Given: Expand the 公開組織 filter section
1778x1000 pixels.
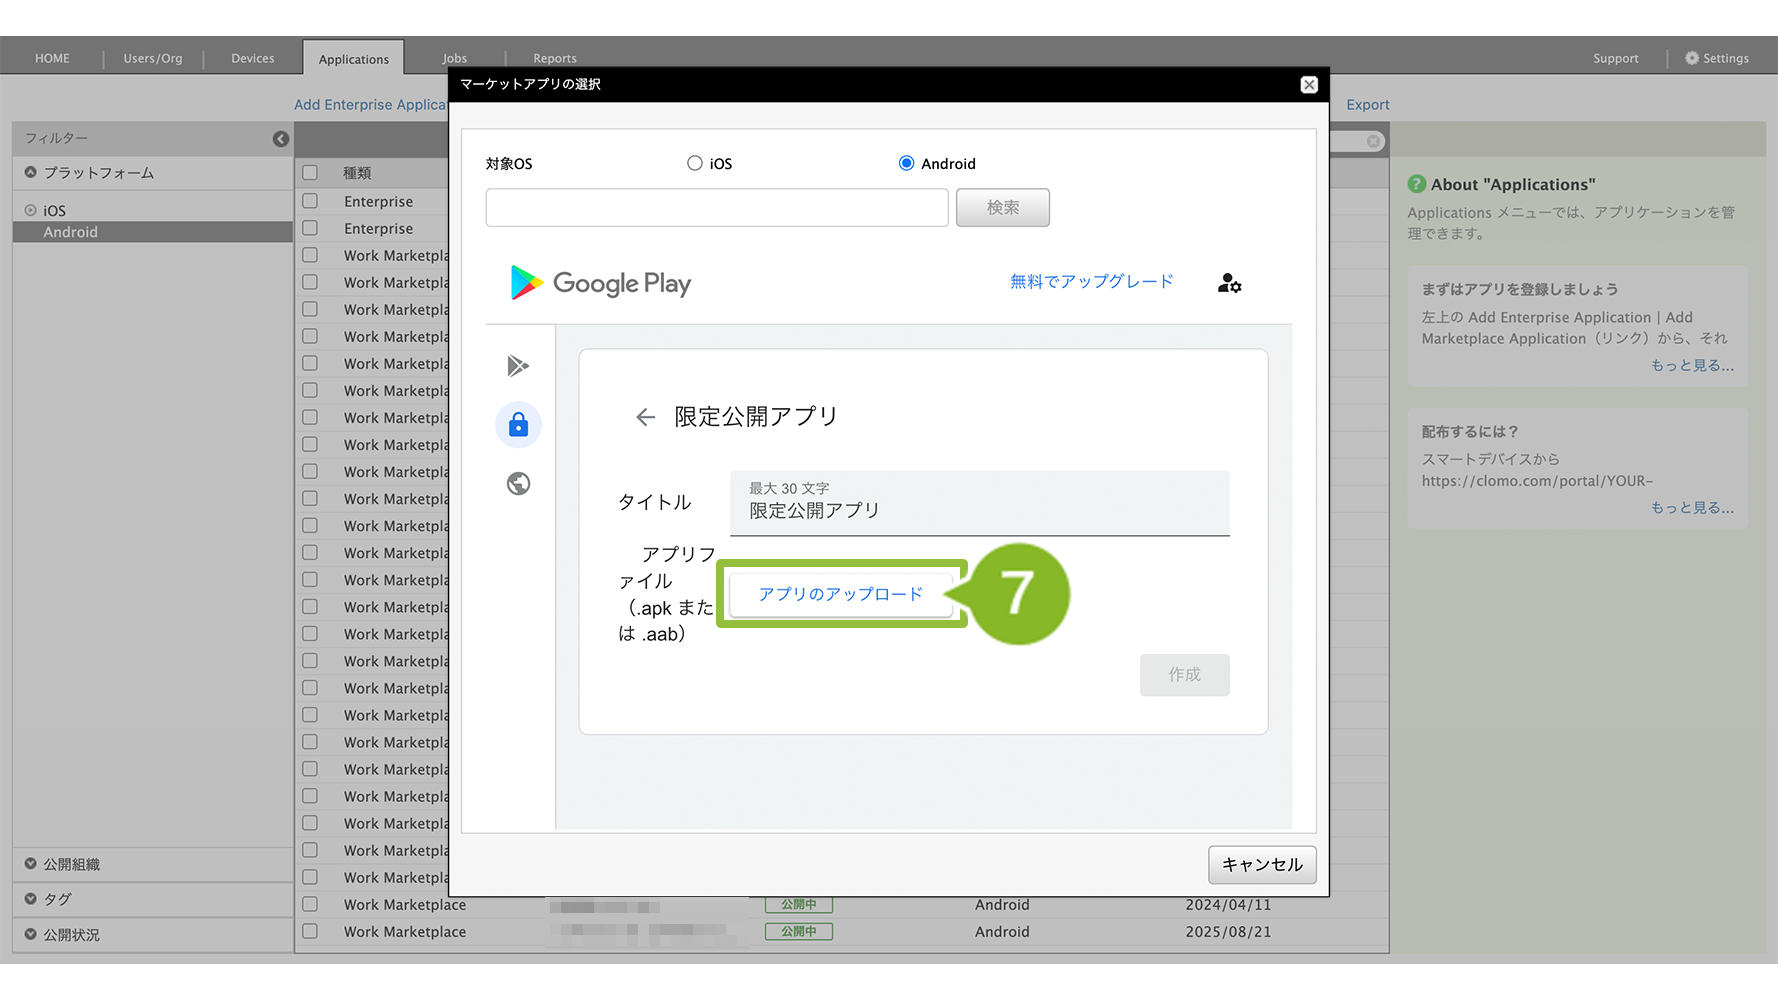Looking at the screenshot, I should [31, 864].
